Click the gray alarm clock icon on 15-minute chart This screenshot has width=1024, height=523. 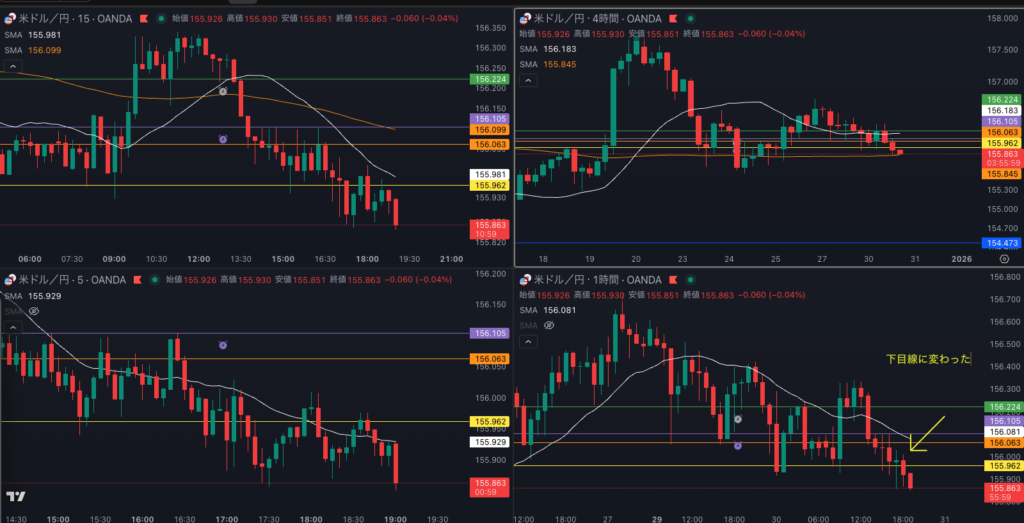223,91
